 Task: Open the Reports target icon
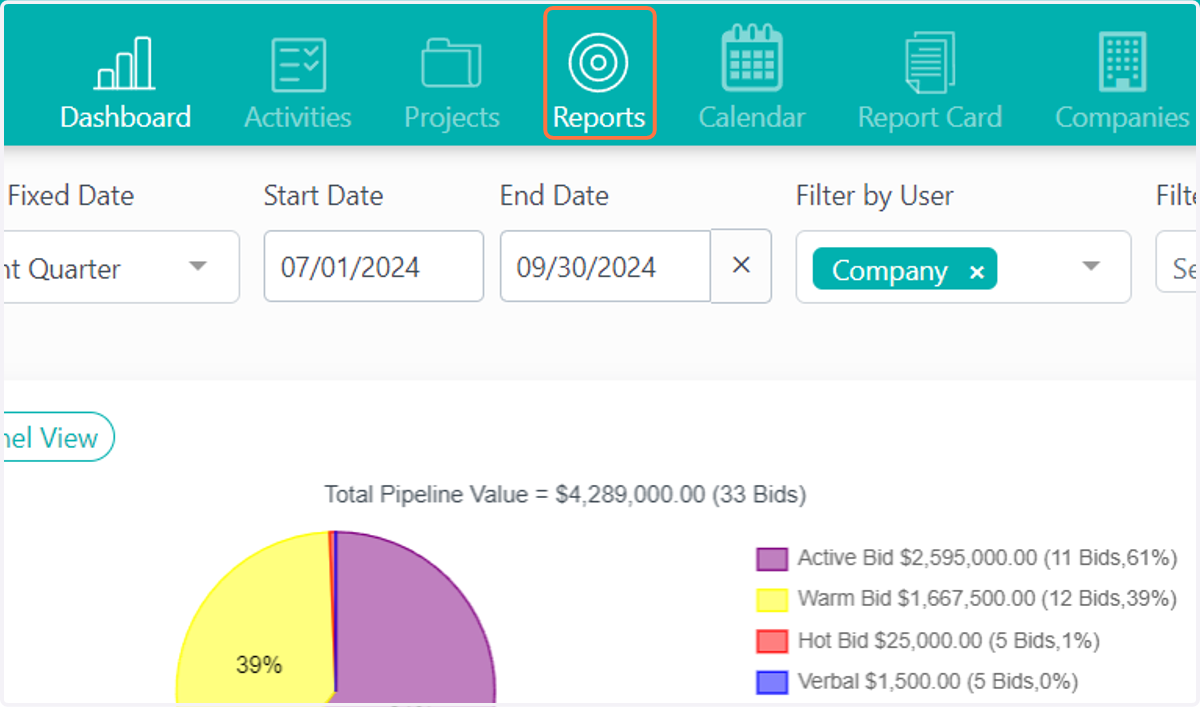(x=598, y=62)
